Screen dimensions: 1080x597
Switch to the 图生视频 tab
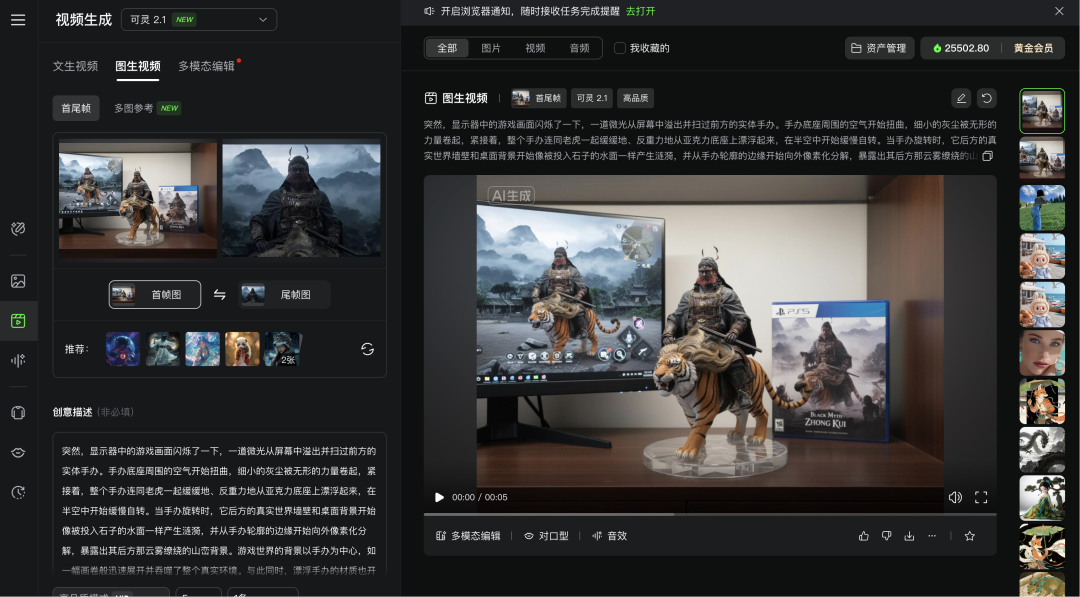tap(138, 66)
